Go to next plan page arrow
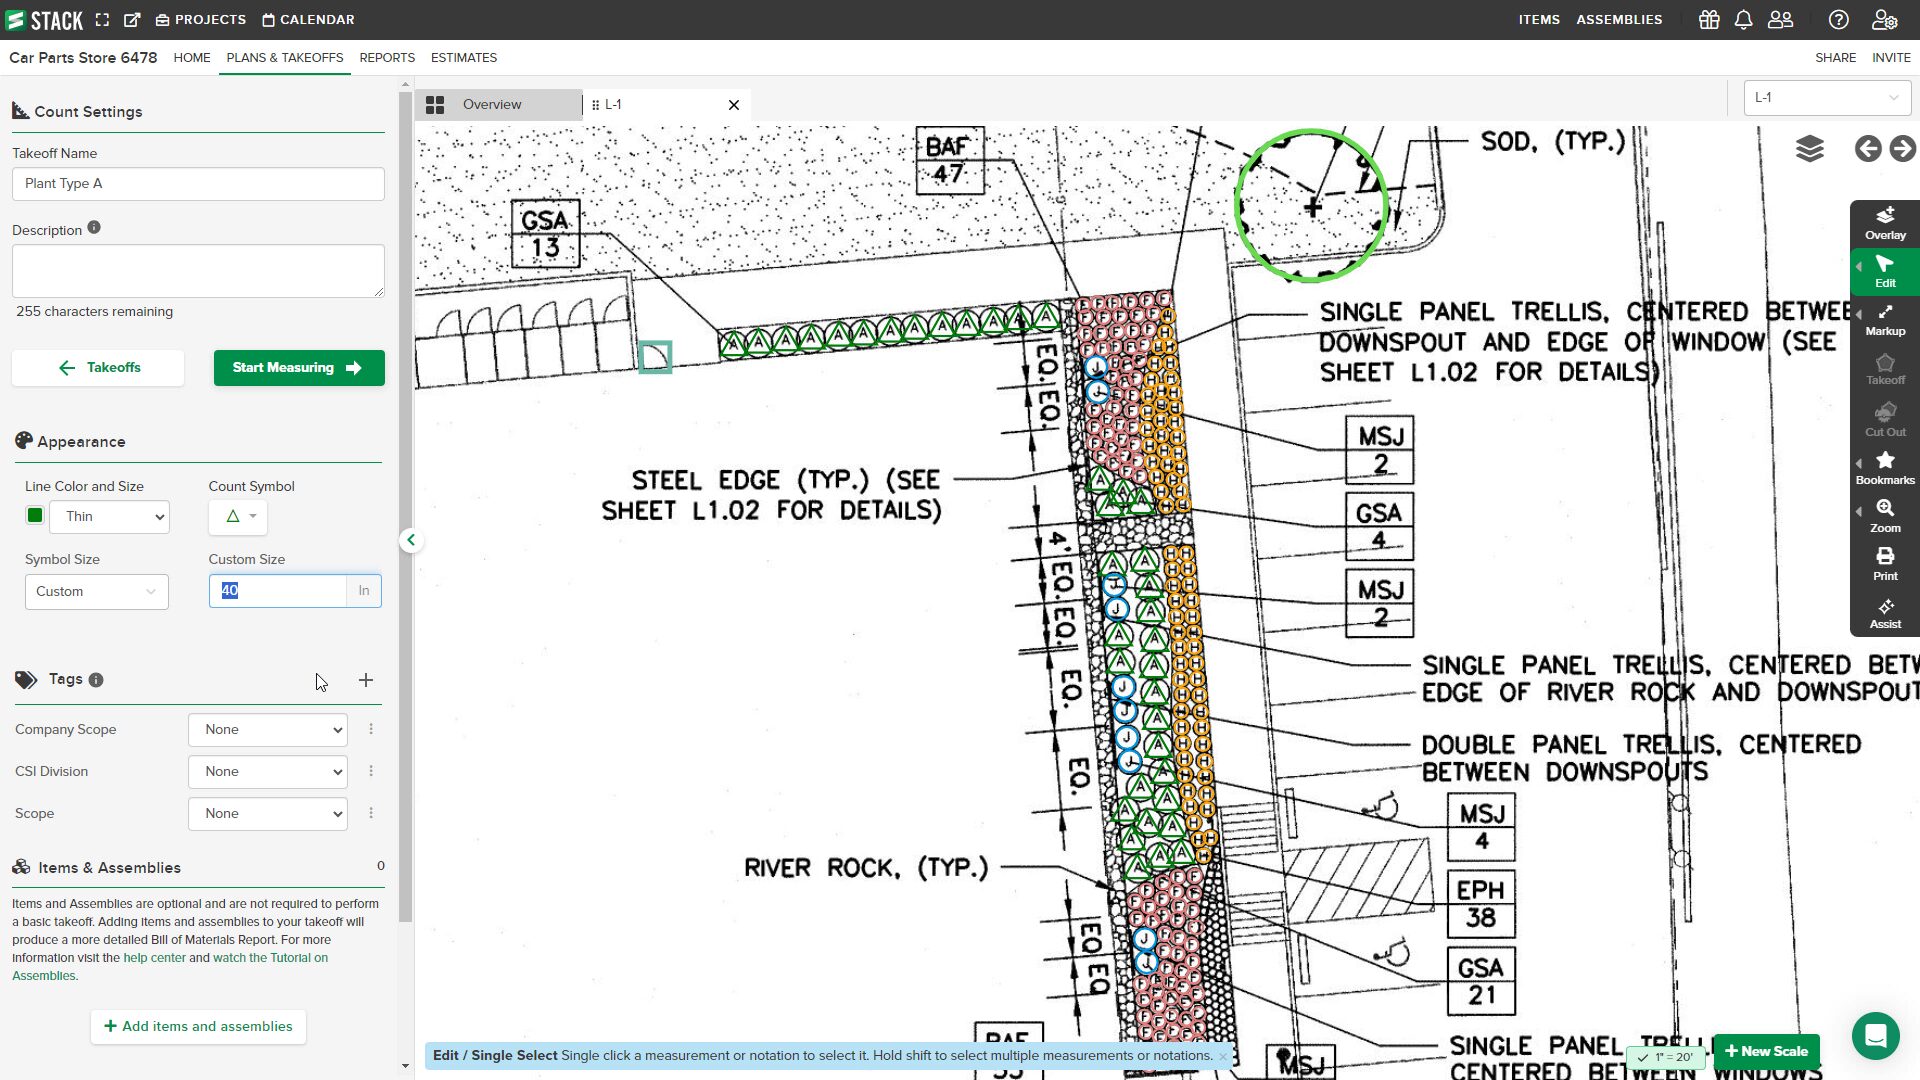1920x1080 pixels. pyautogui.click(x=1902, y=149)
